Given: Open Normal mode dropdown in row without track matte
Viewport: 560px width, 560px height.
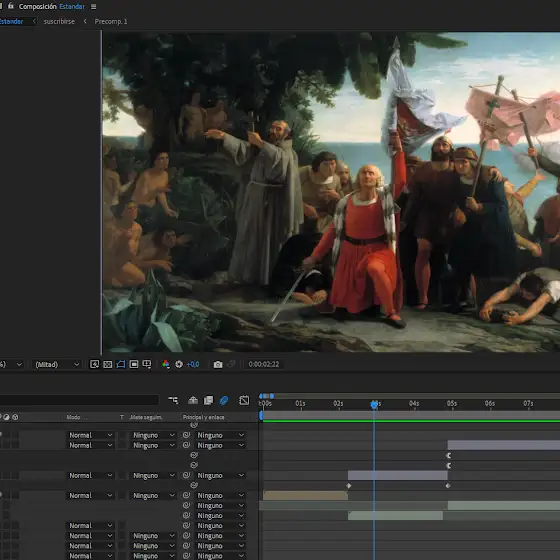Looking at the screenshot, I should [90, 526].
